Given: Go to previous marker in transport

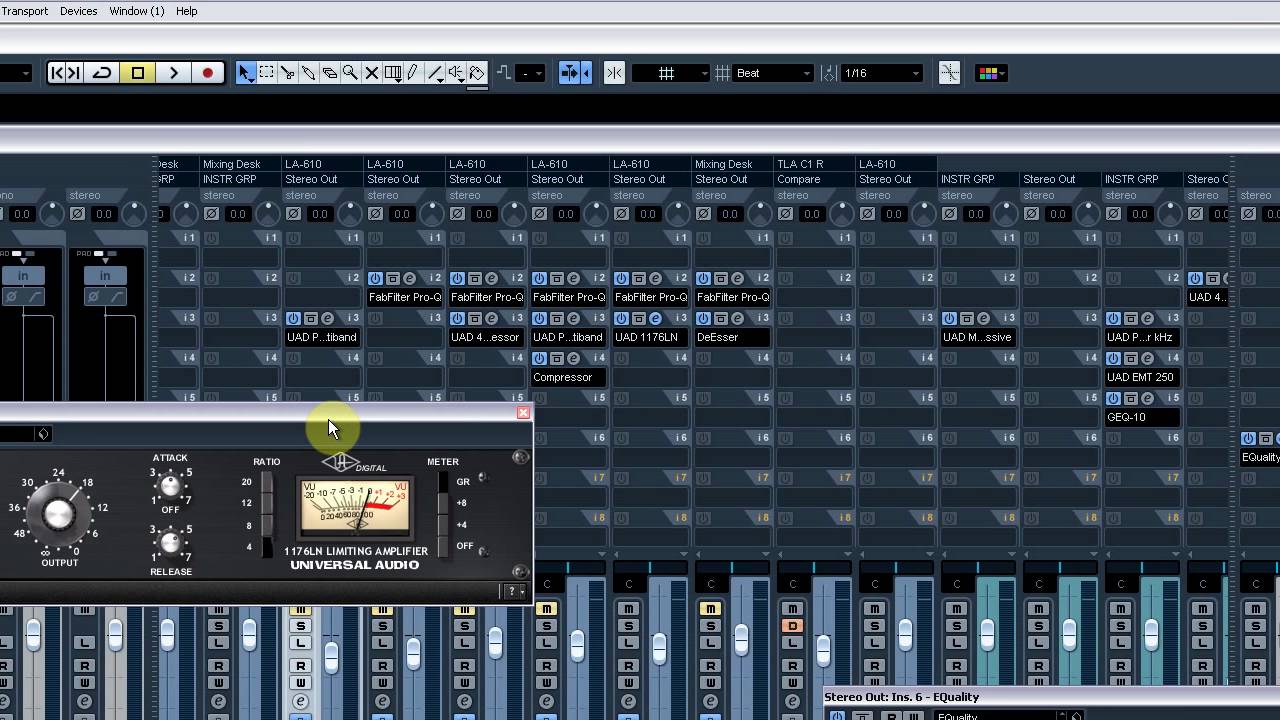Looking at the screenshot, I should tap(58, 73).
